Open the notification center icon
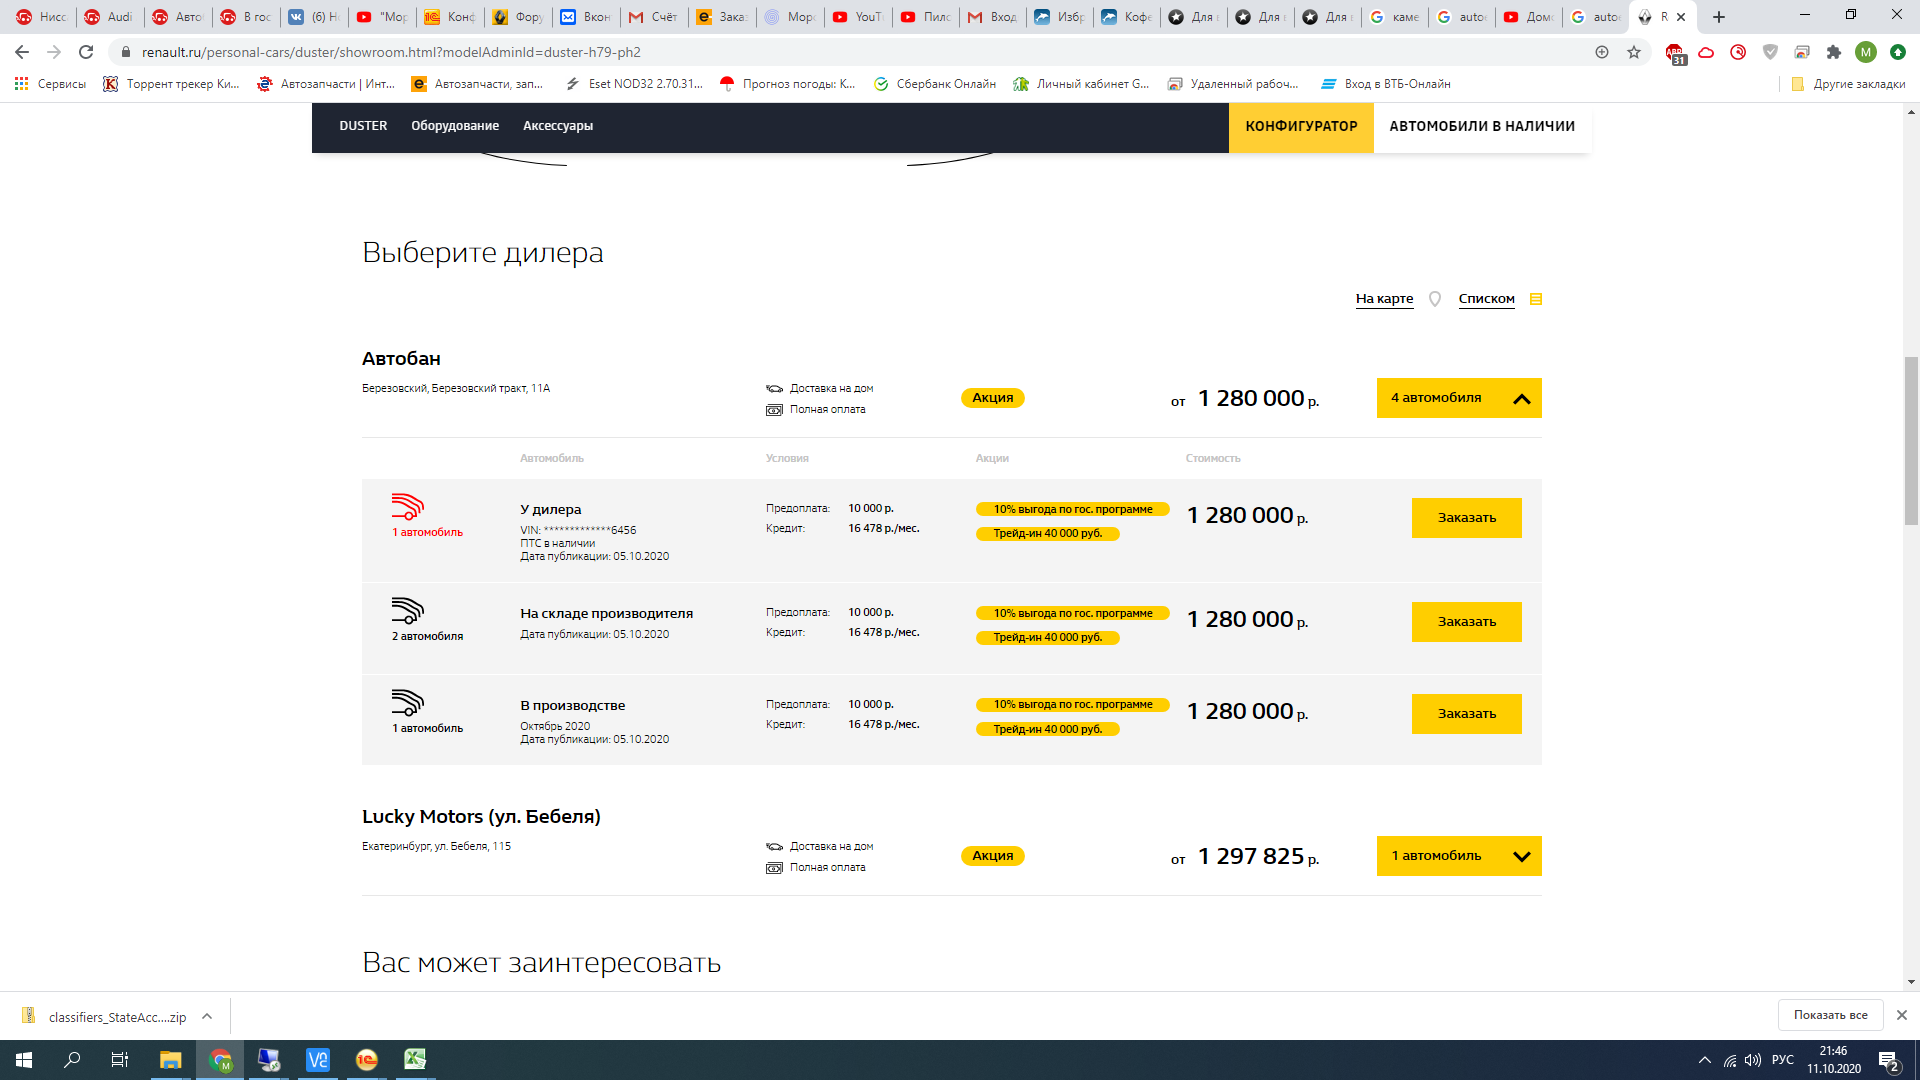1920x1080 pixels. coord(1888,1060)
